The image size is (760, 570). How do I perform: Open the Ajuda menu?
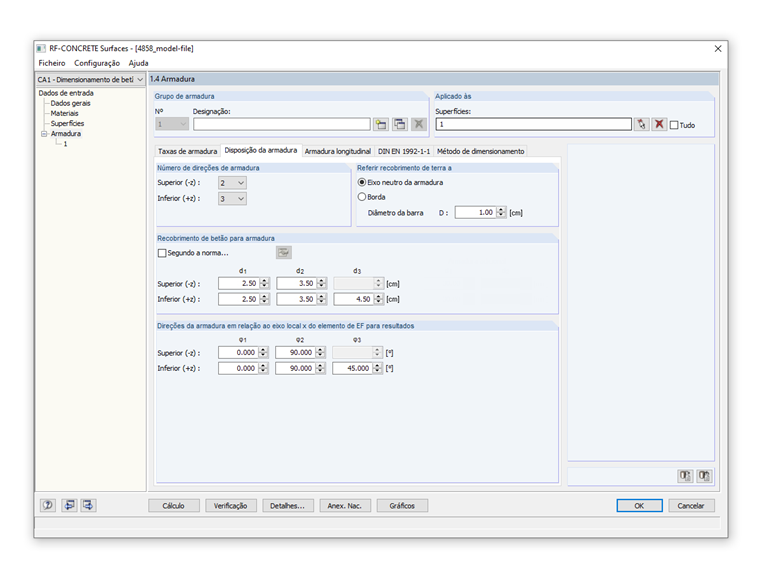coord(139,63)
